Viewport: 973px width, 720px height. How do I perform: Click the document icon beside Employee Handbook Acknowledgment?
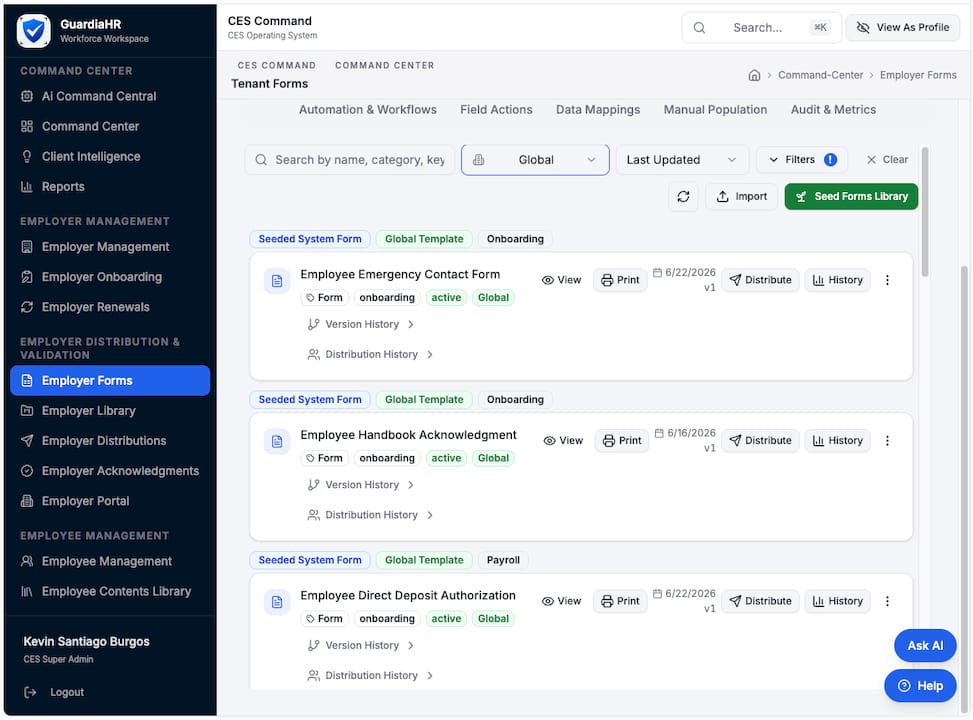(277, 441)
